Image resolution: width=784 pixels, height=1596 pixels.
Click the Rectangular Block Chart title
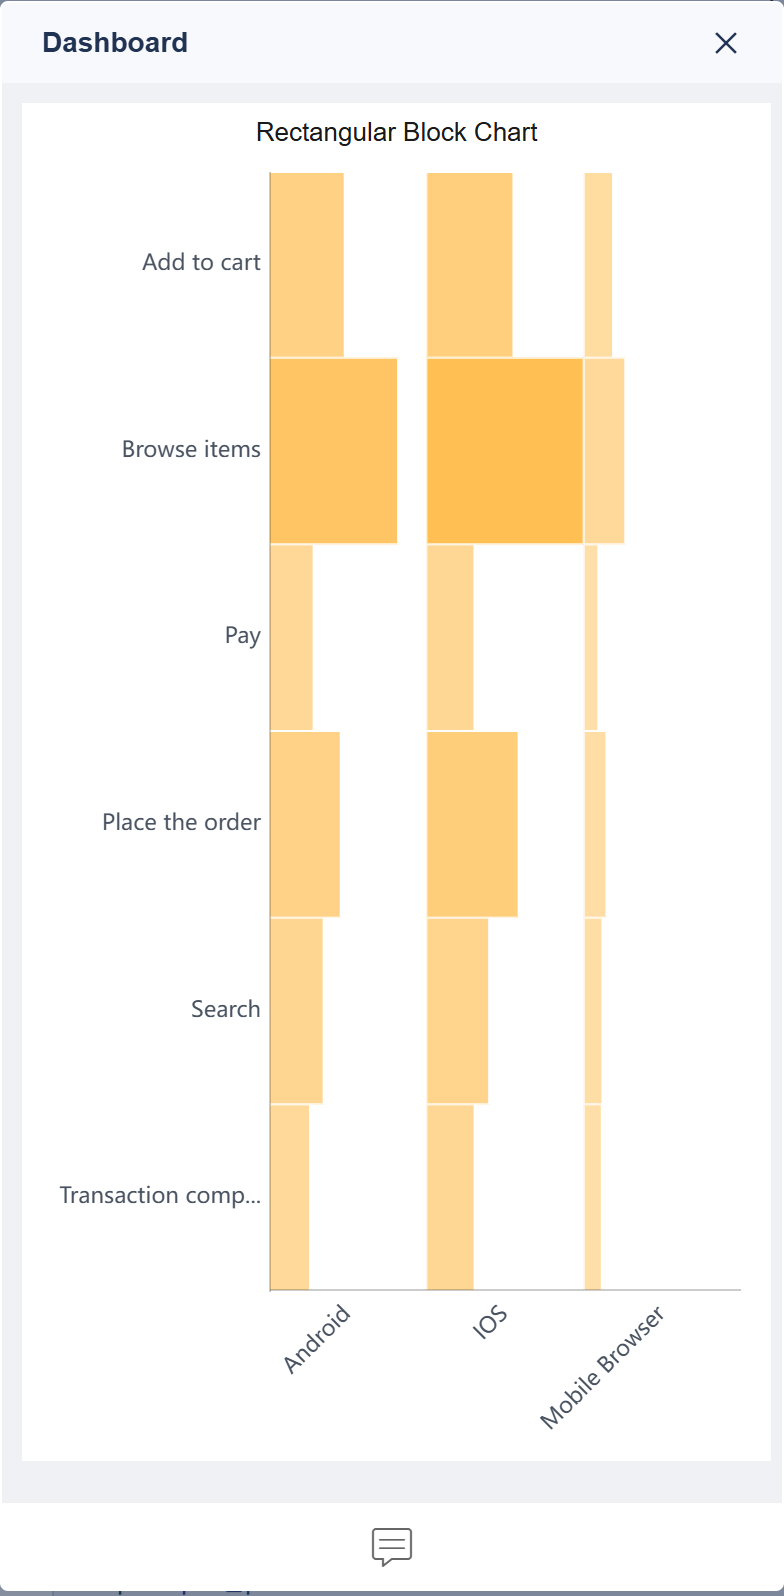(x=397, y=132)
